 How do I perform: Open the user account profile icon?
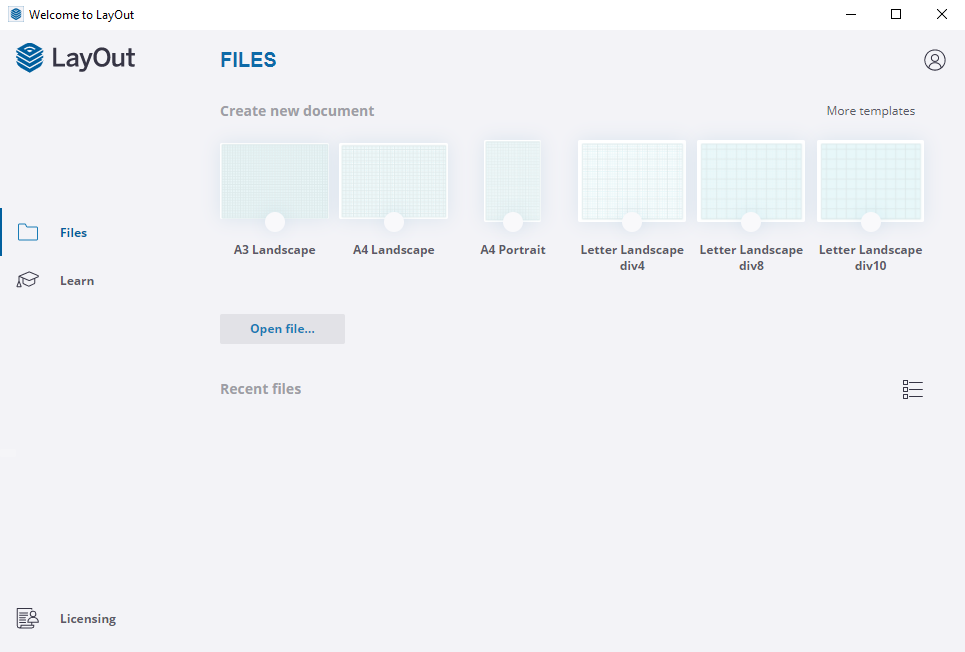pyautogui.click(x=934, y=60)
